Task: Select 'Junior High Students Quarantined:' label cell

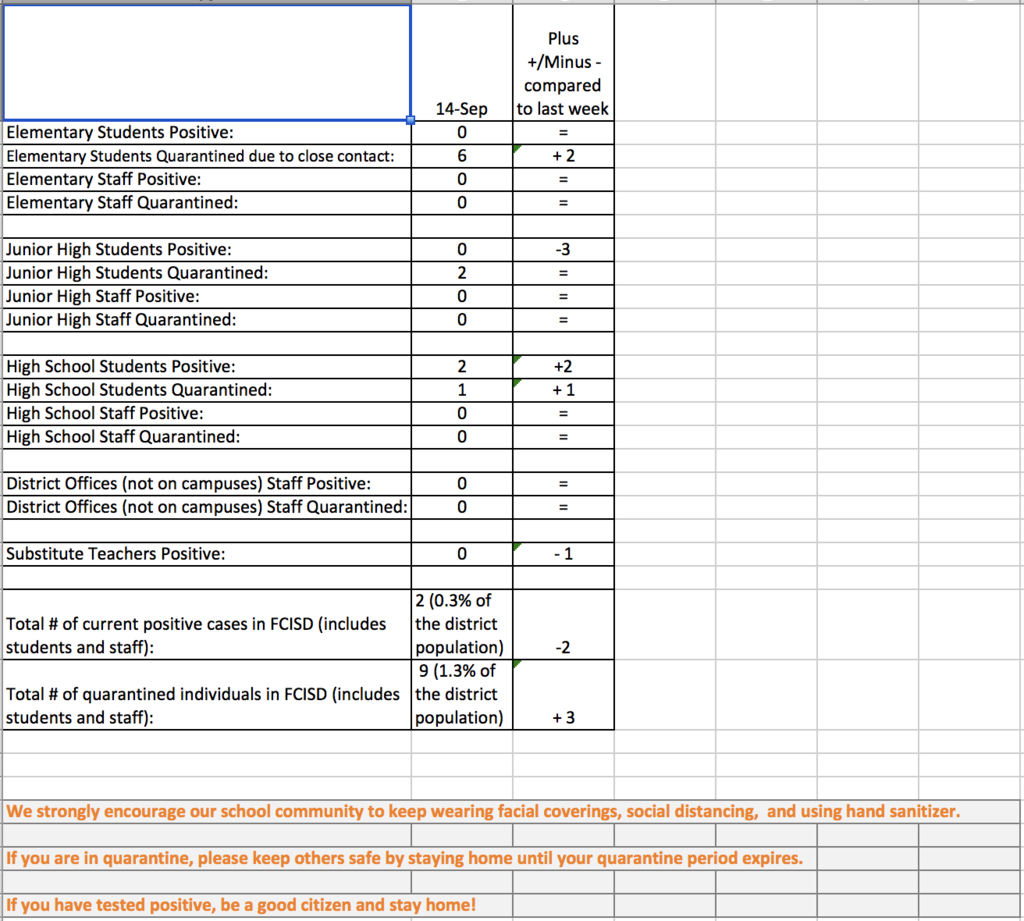Action: tap(207, 273)
